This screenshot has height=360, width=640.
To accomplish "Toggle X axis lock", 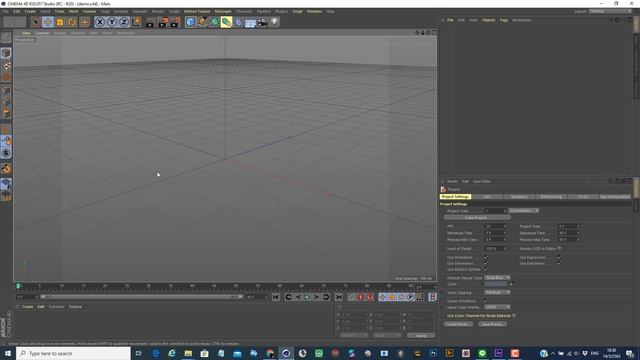I will [100, 22].
